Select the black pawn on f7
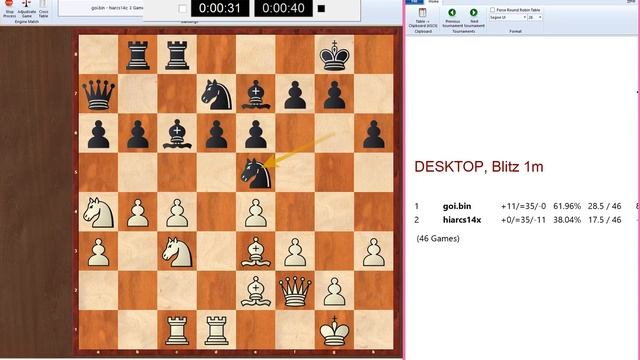 (295, 94)
